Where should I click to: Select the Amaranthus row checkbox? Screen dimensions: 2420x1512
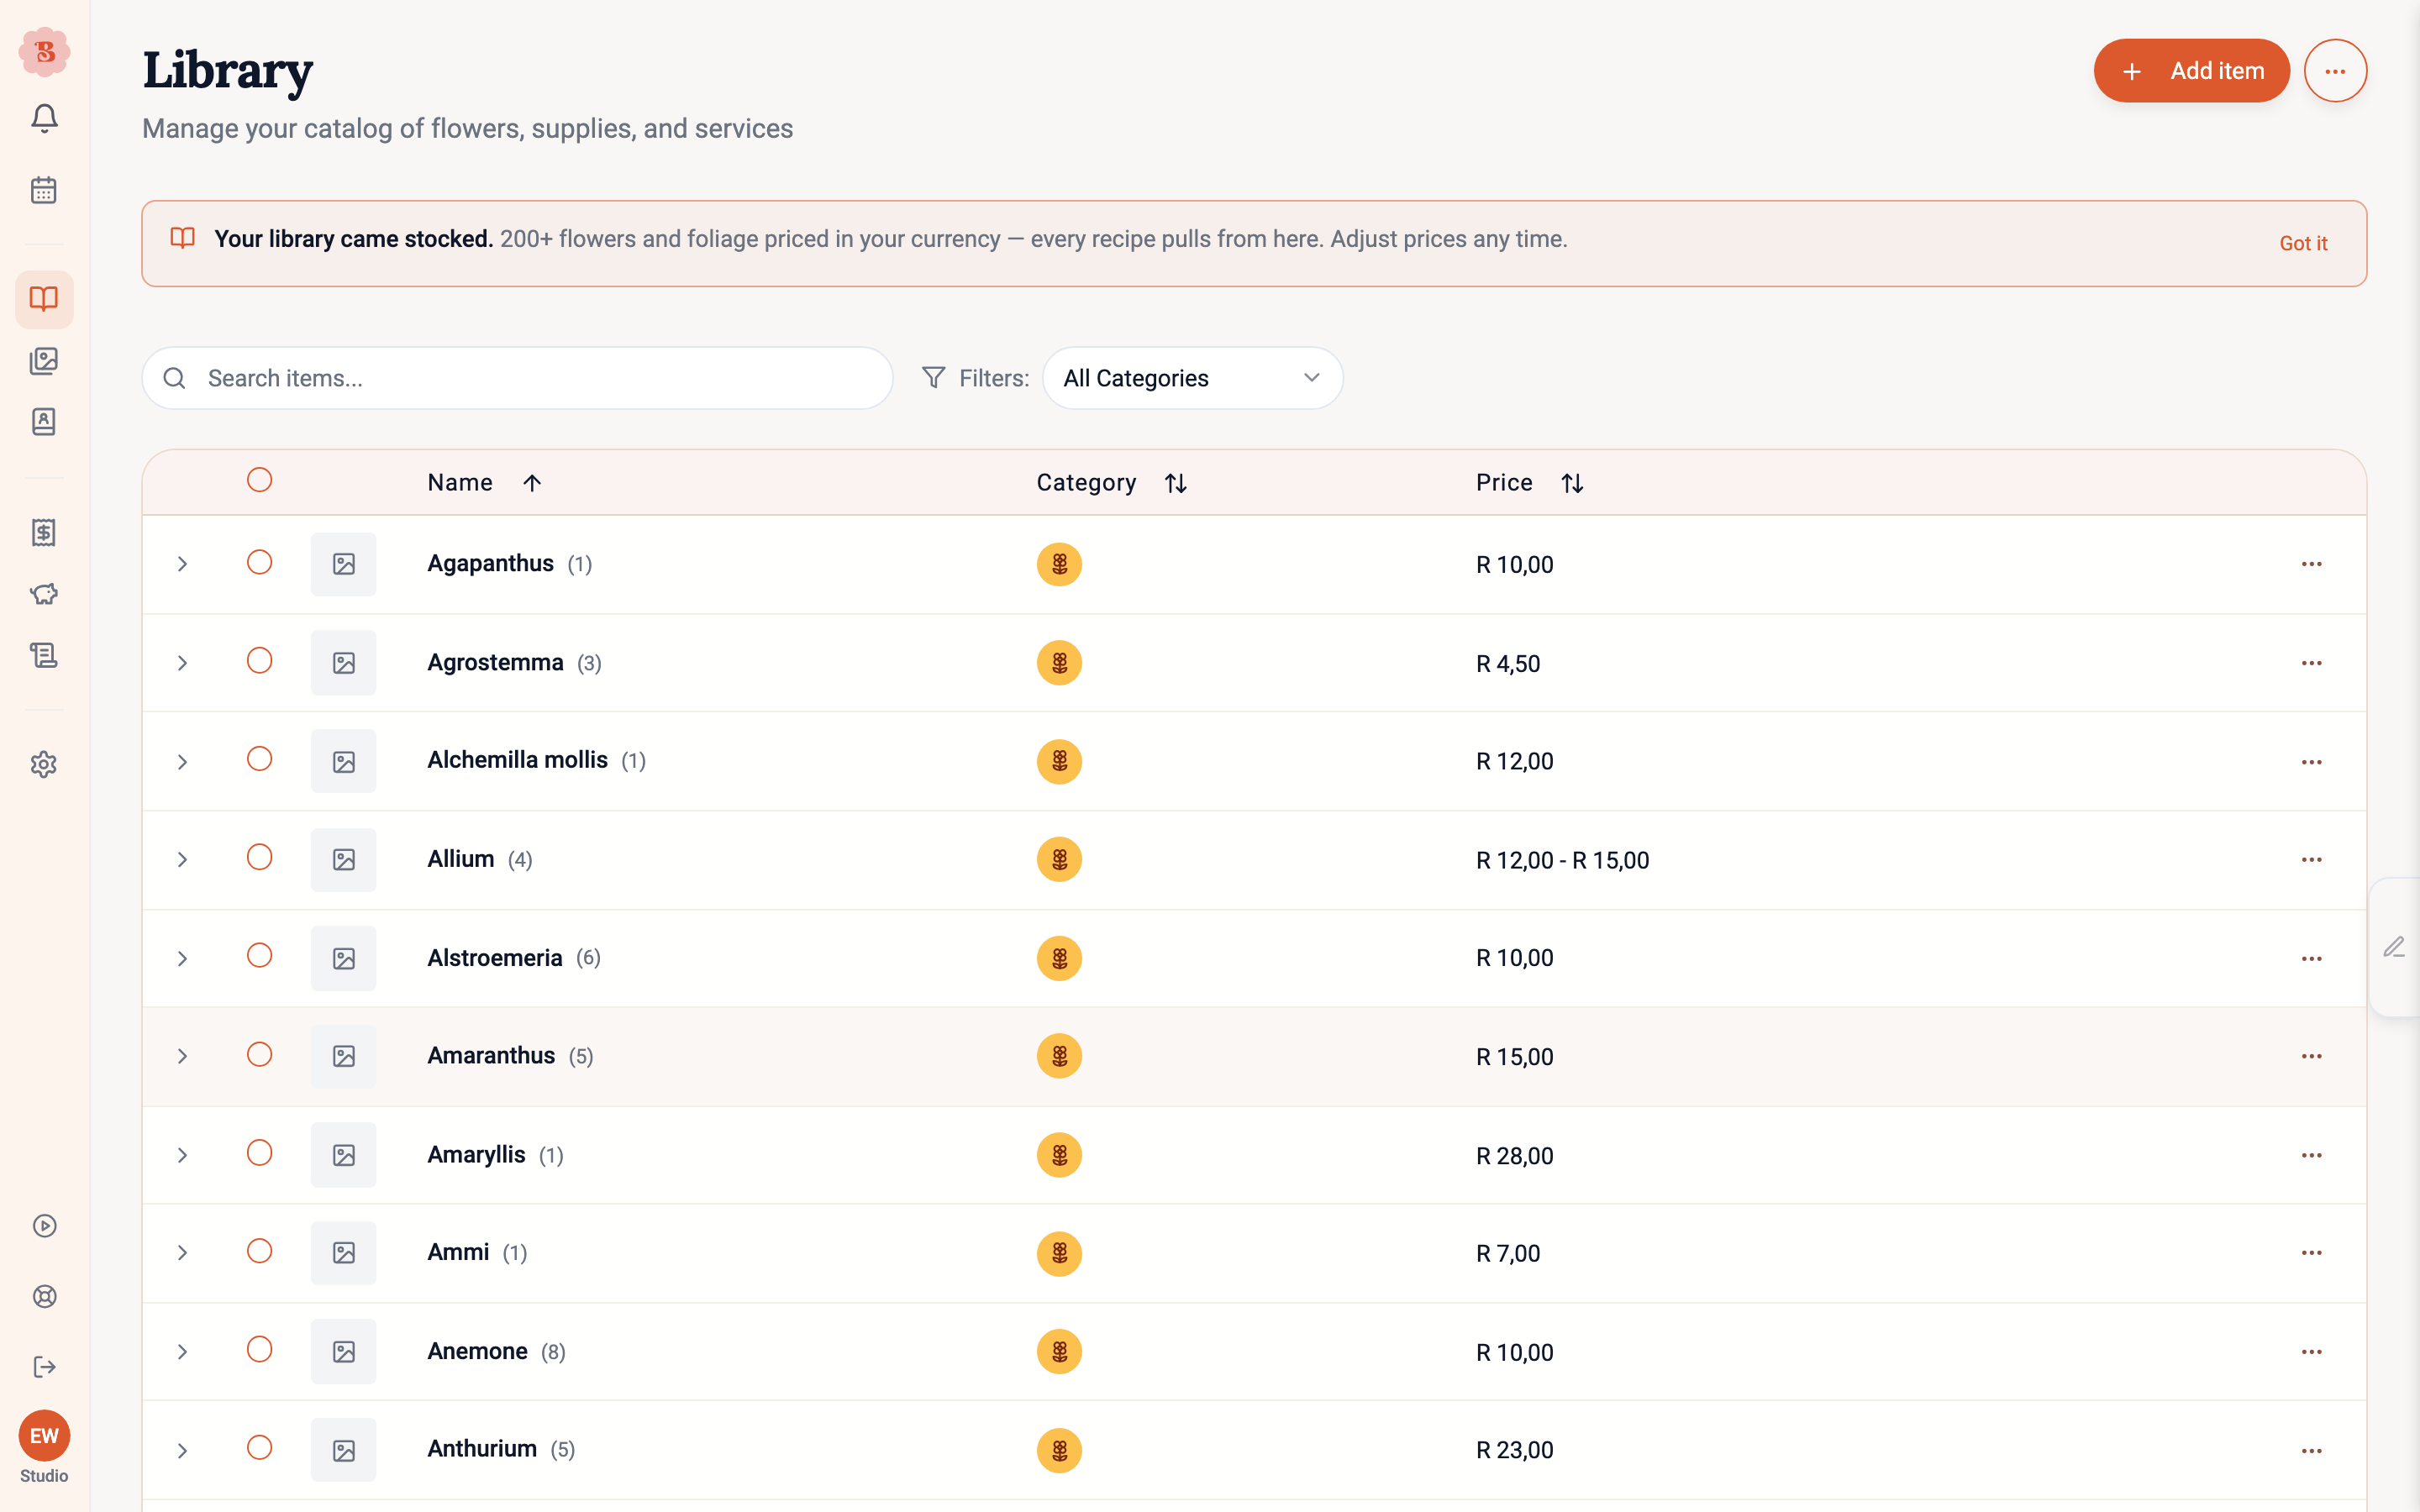[259, 1054]
